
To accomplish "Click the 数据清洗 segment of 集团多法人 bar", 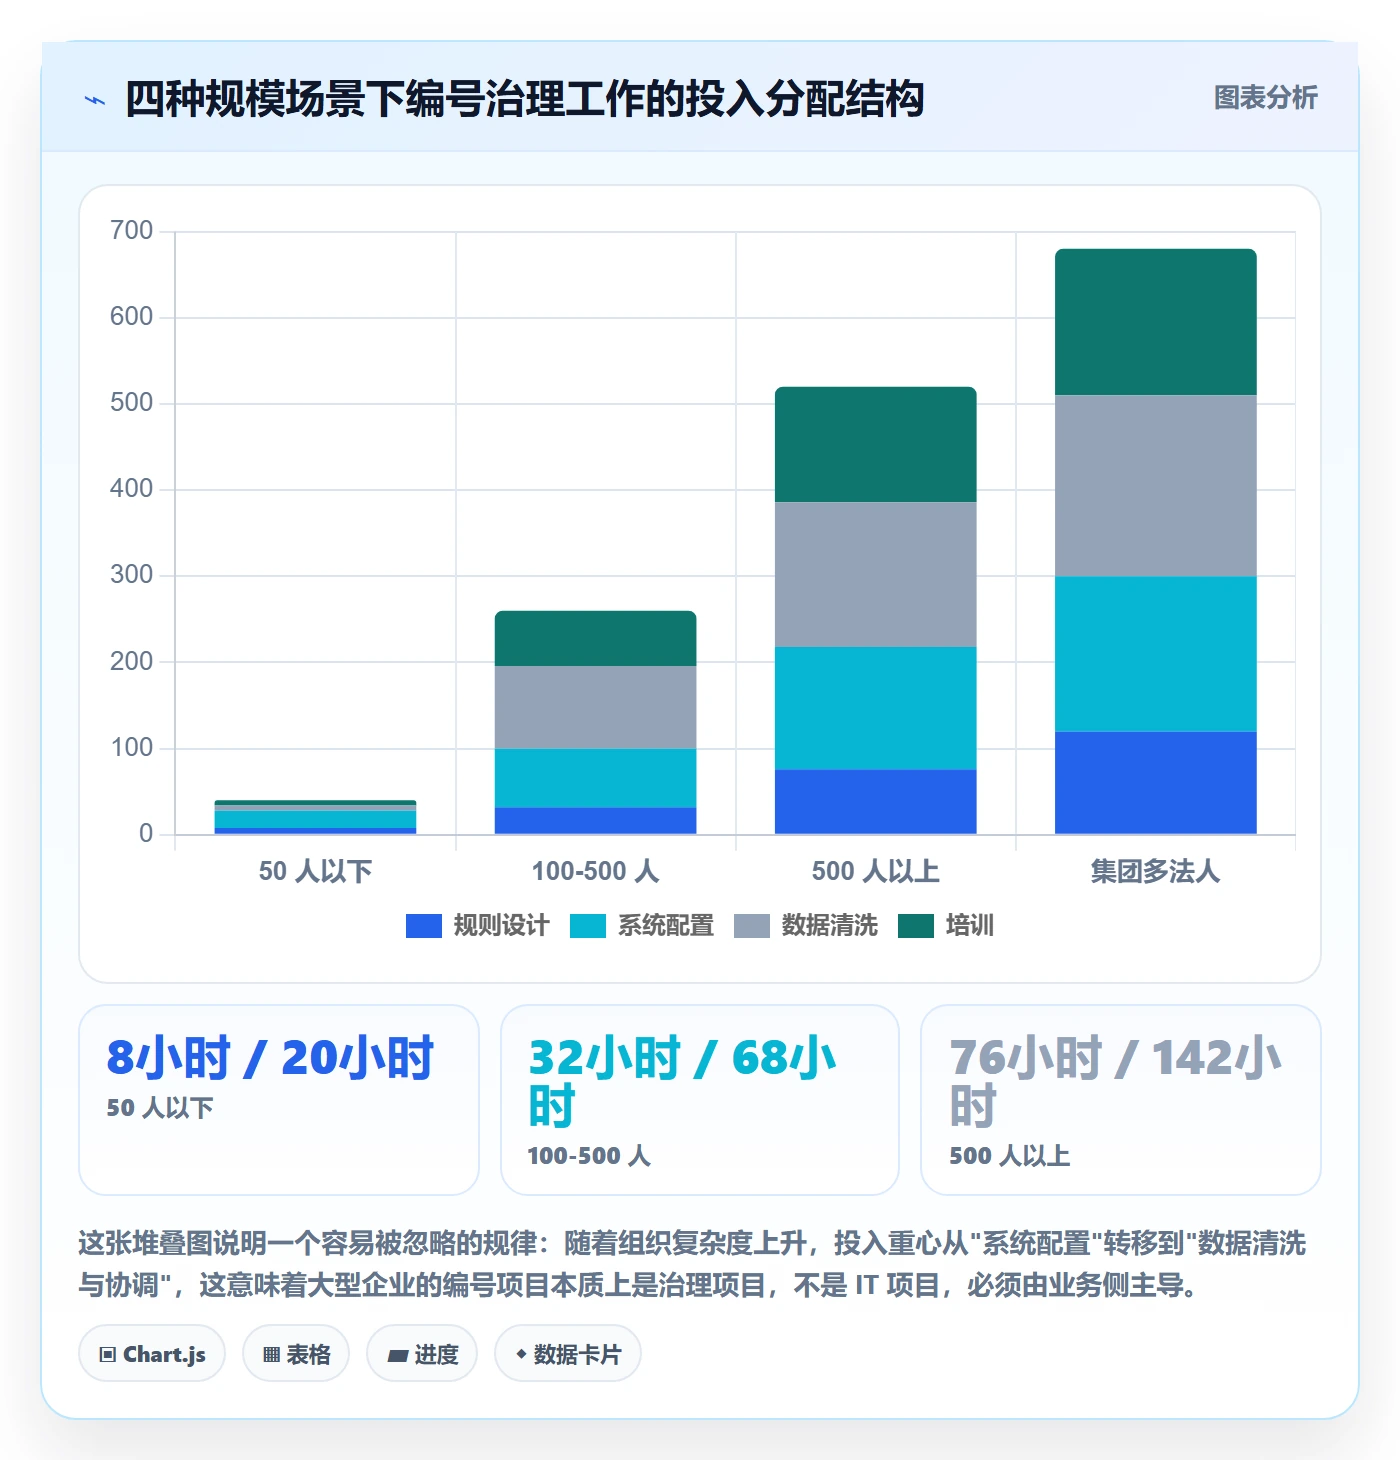I will coord(1156,486).
